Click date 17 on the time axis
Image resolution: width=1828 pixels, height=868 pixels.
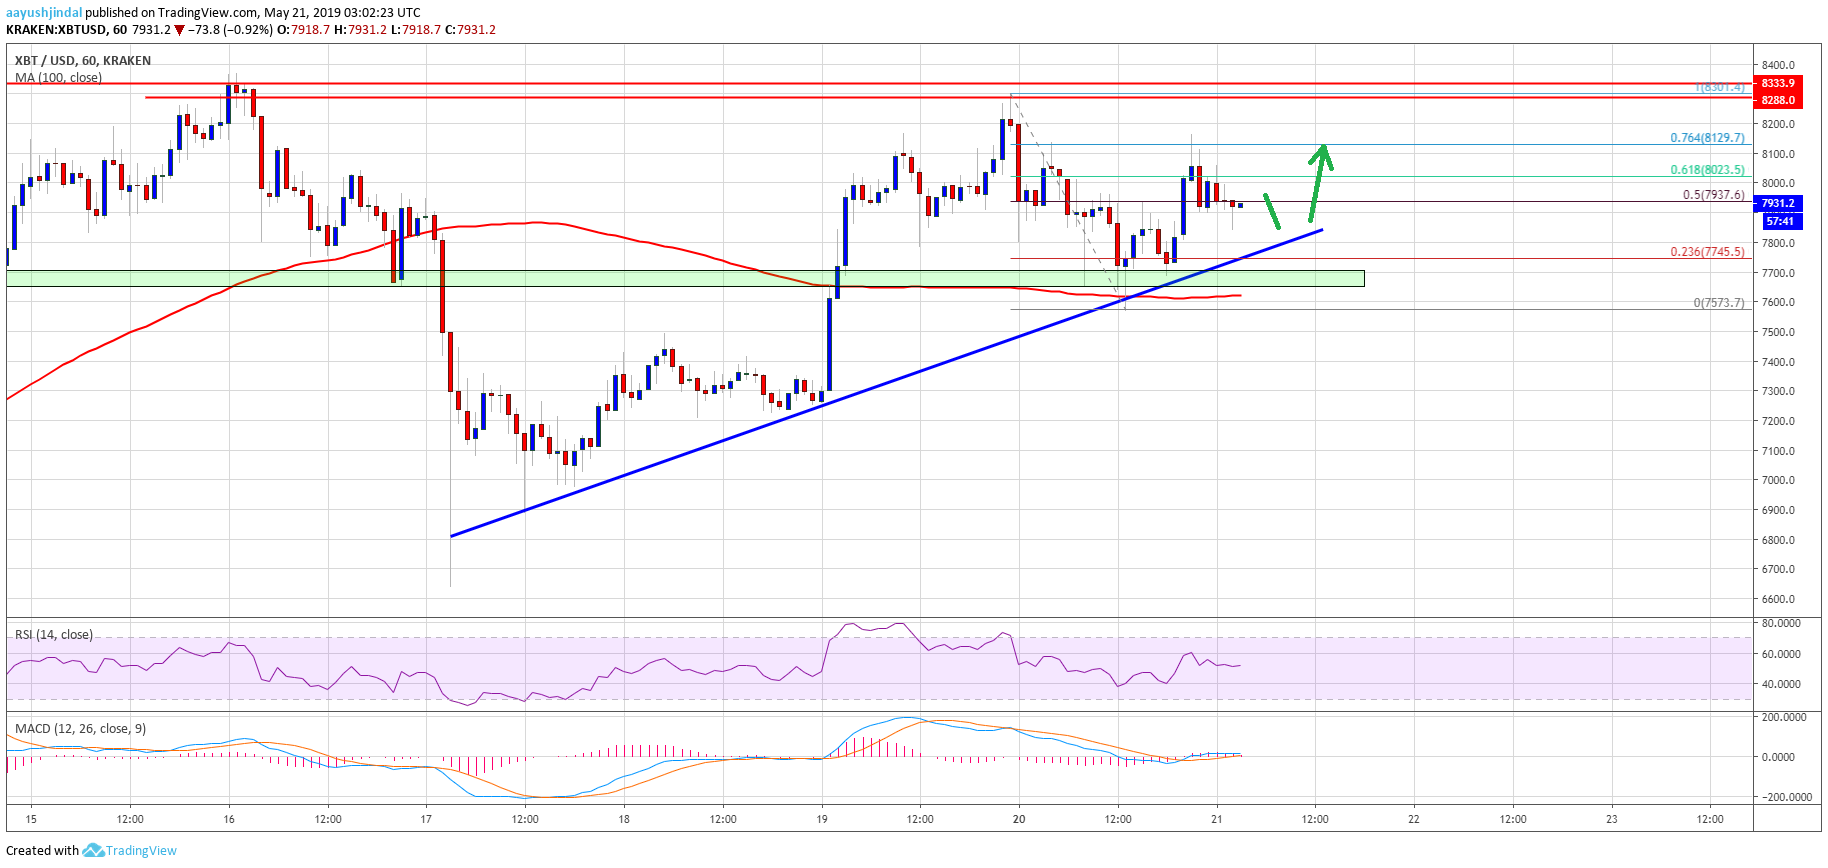[x=426, y=819]
